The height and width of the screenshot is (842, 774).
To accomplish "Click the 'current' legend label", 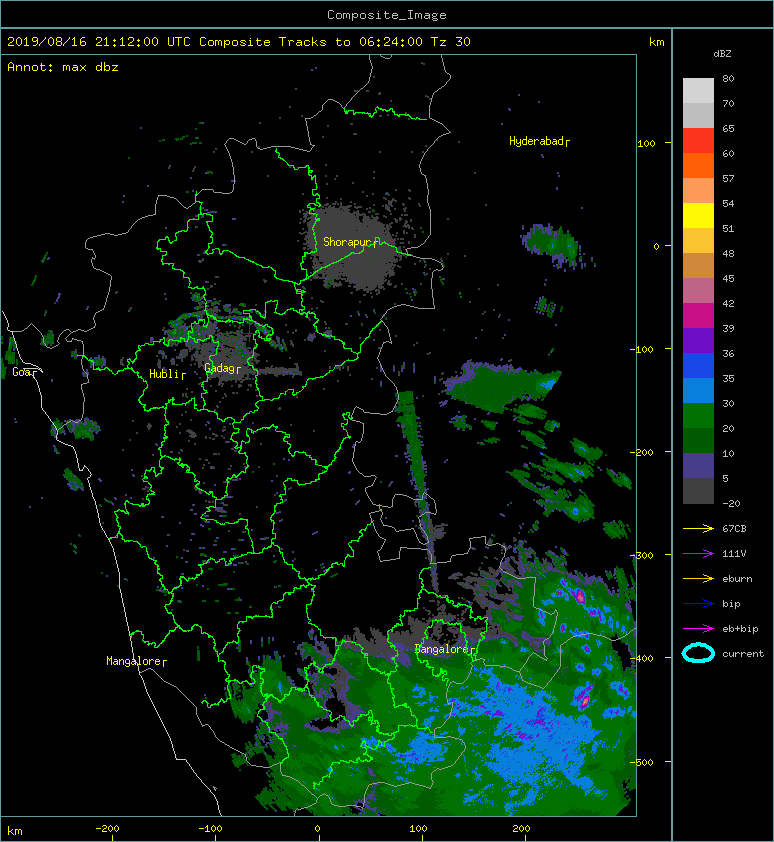I will (743, 654).
